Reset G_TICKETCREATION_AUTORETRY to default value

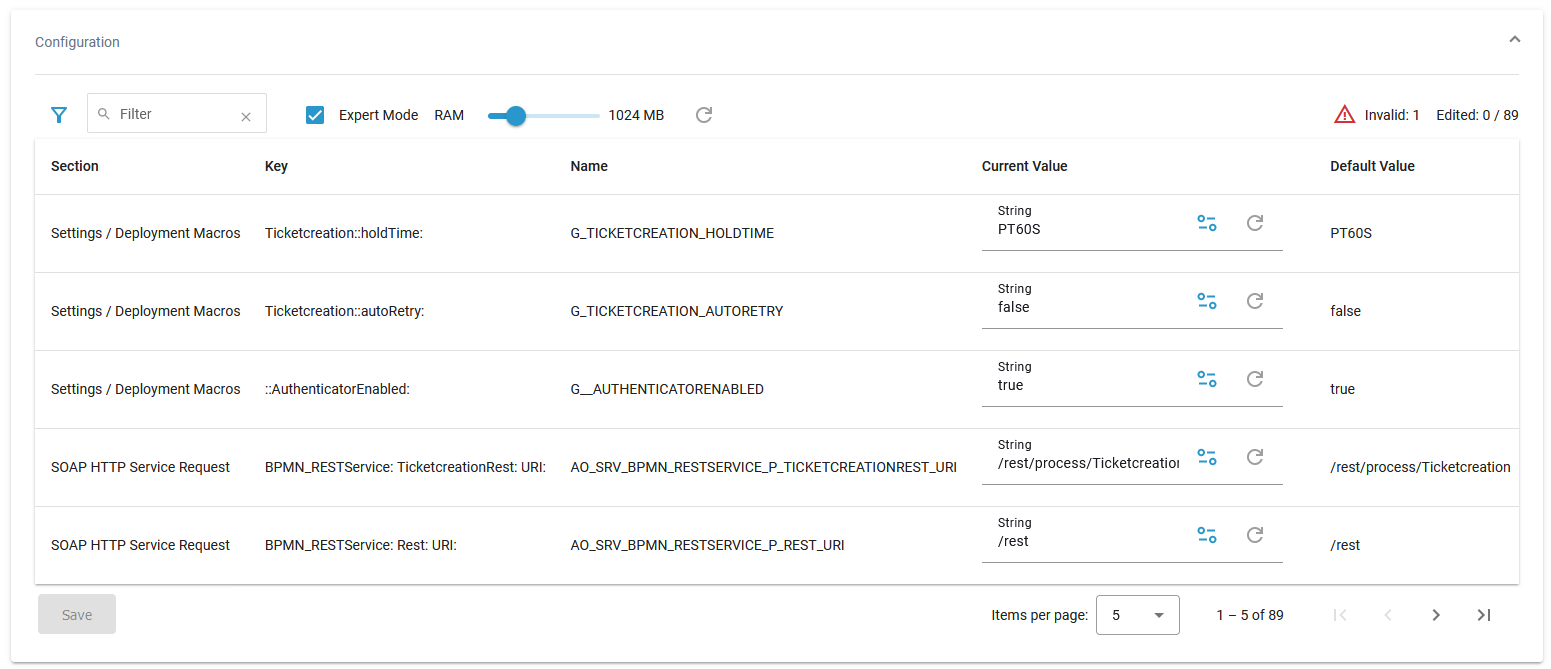pyautogui.click(x=1255, y=300)
